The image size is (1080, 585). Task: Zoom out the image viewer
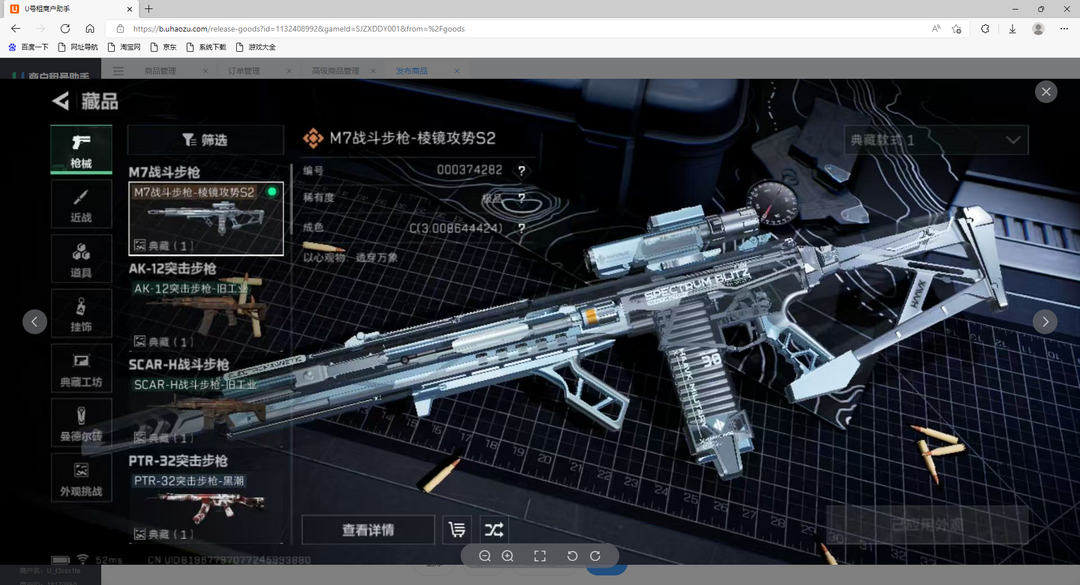coord(485,556)
